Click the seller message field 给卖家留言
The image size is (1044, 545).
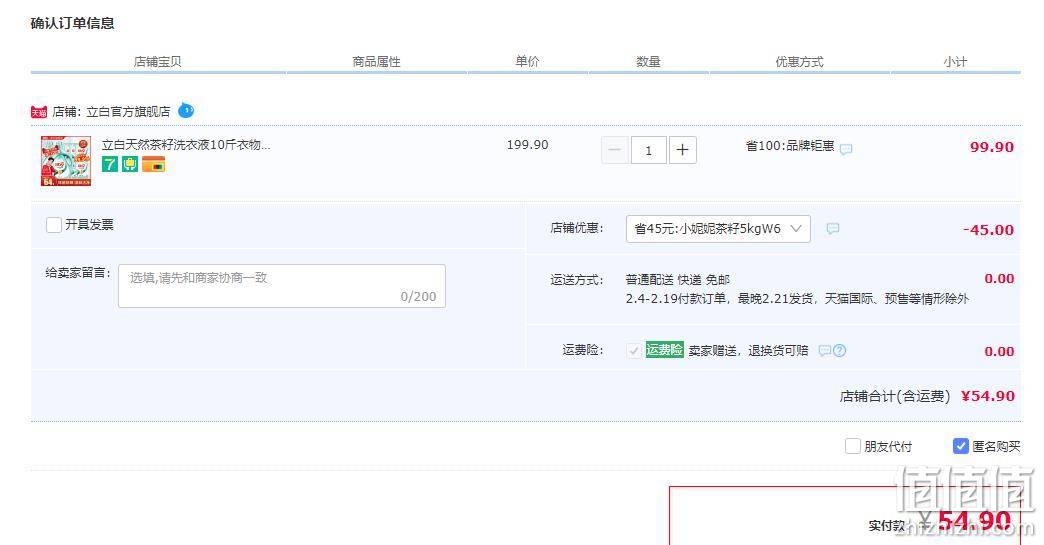282,286
